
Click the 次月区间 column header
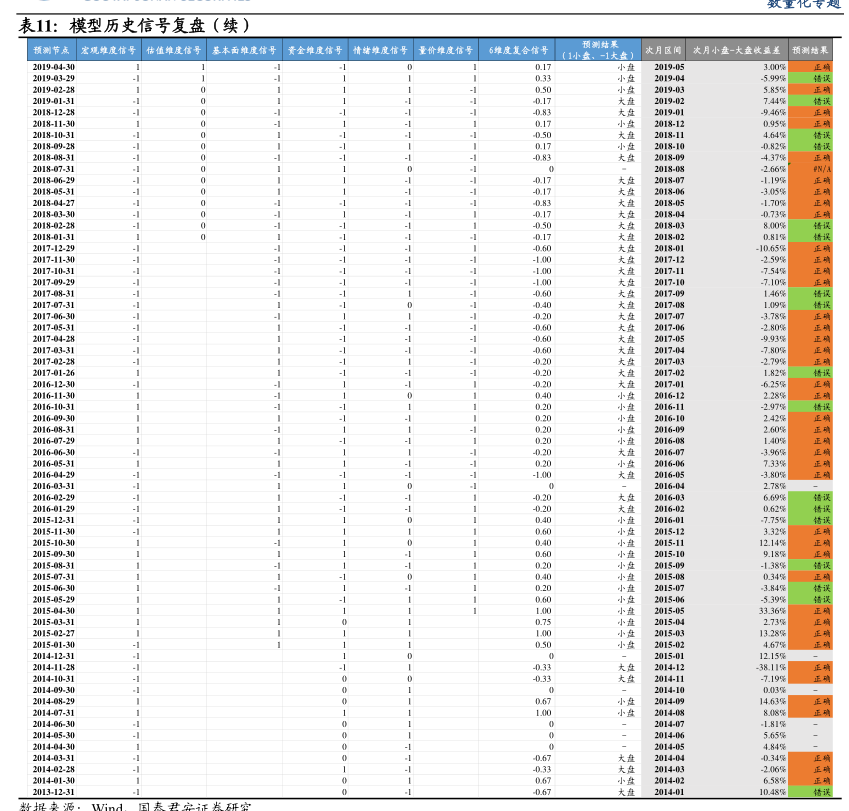click(662, 49)
